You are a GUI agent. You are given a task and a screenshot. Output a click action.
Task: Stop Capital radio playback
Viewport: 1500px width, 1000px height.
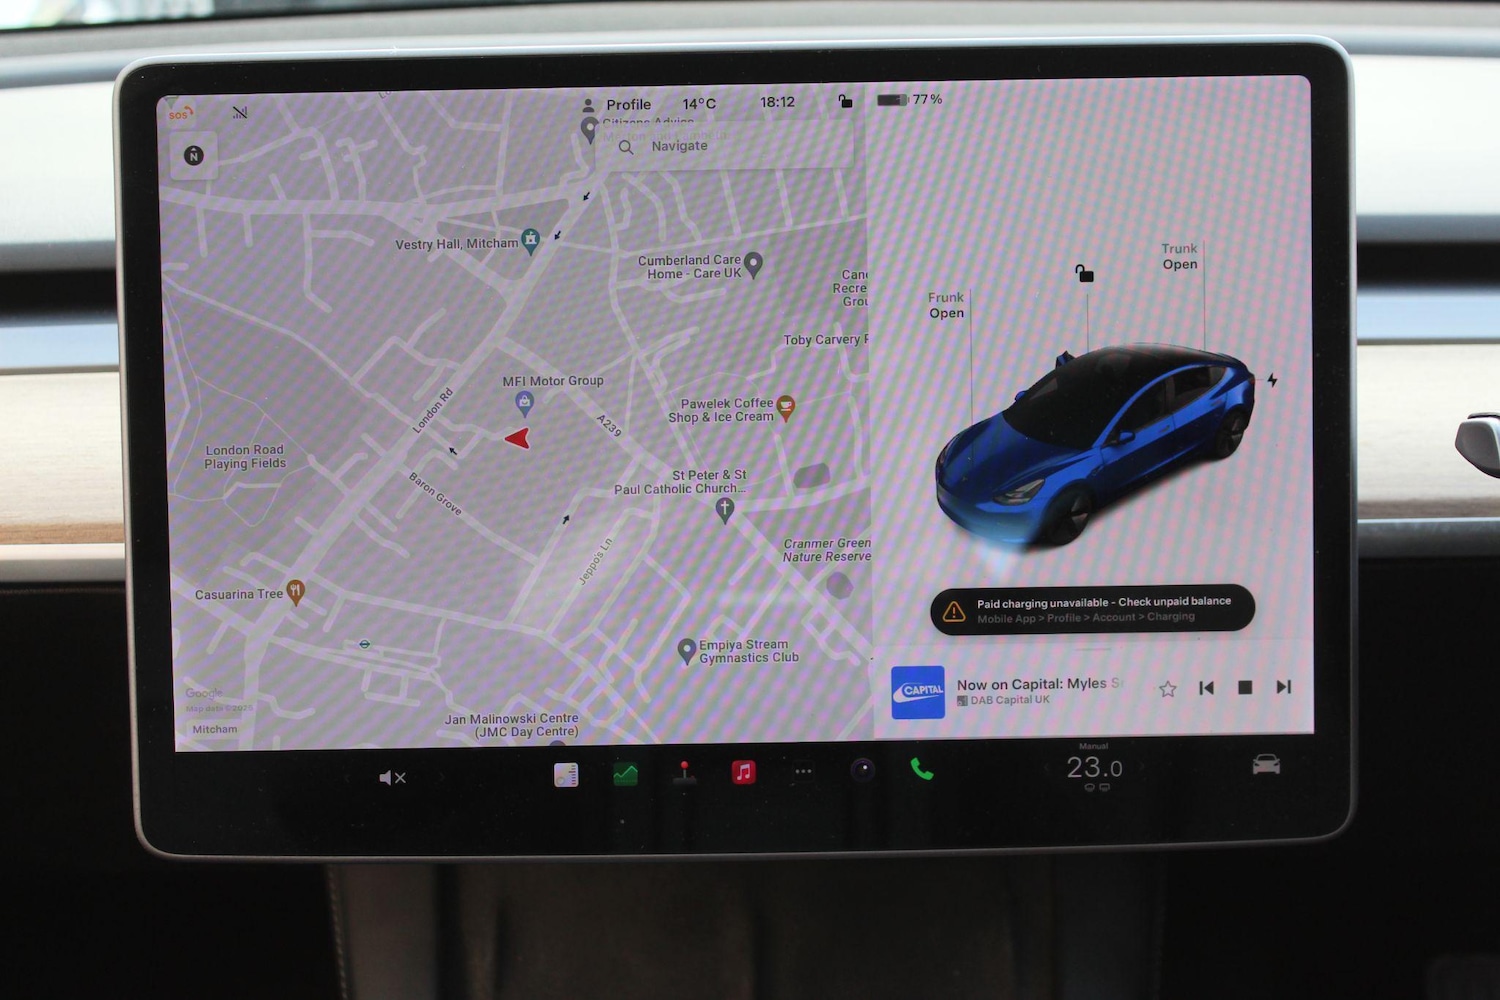1245,687
